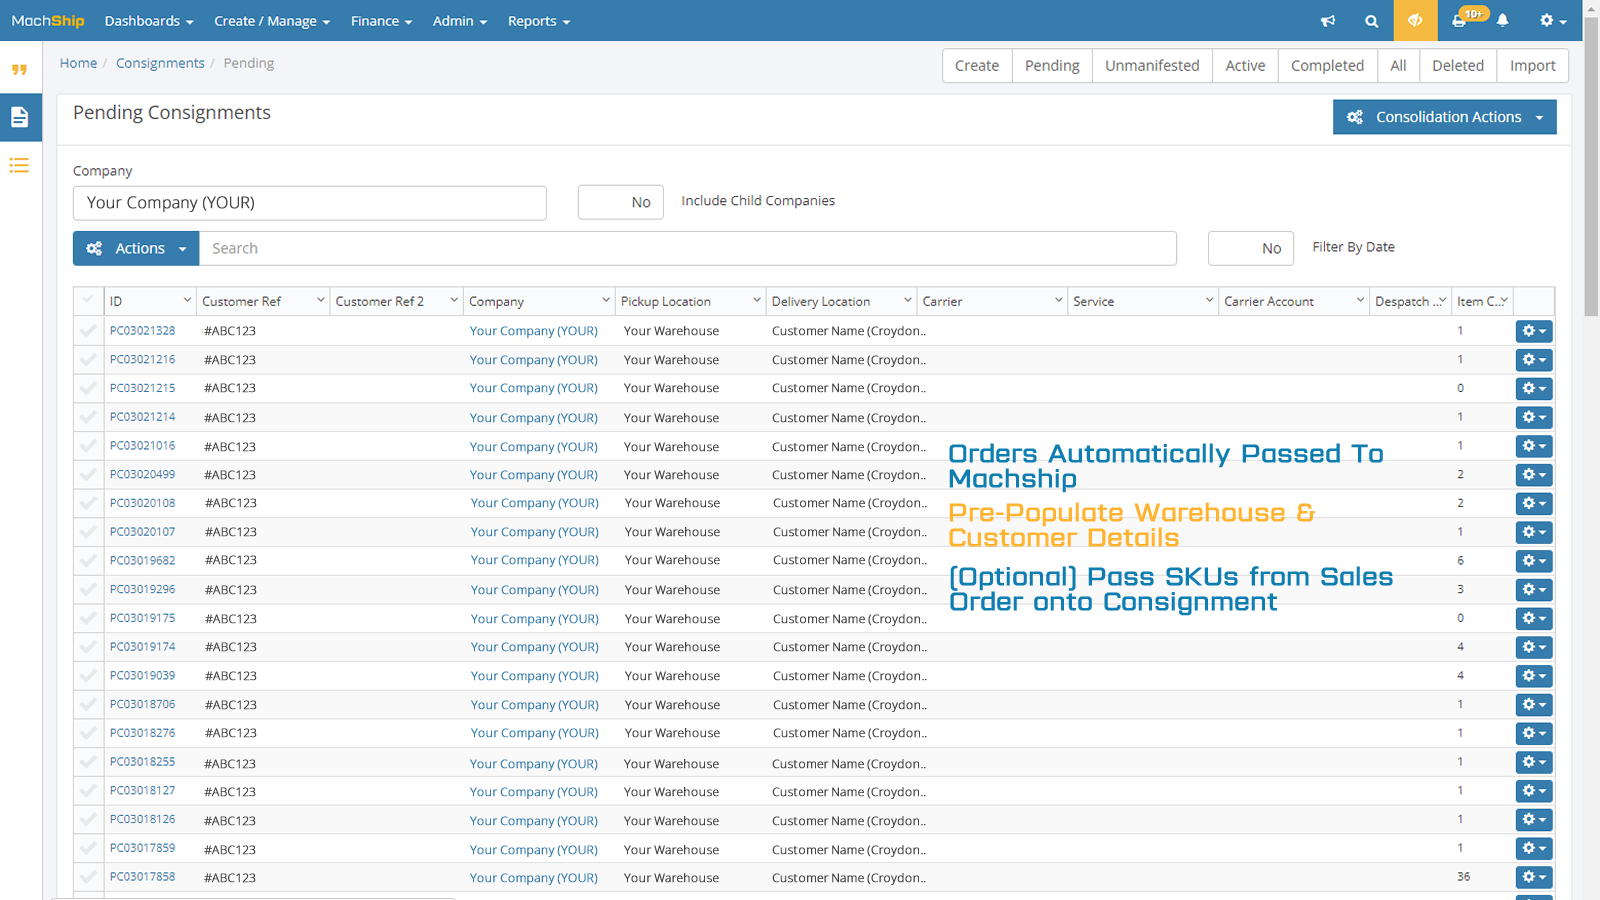Follow the Consignments breadcrumb link
This screenshot has height=900, width=1600.
click(160, 63)
